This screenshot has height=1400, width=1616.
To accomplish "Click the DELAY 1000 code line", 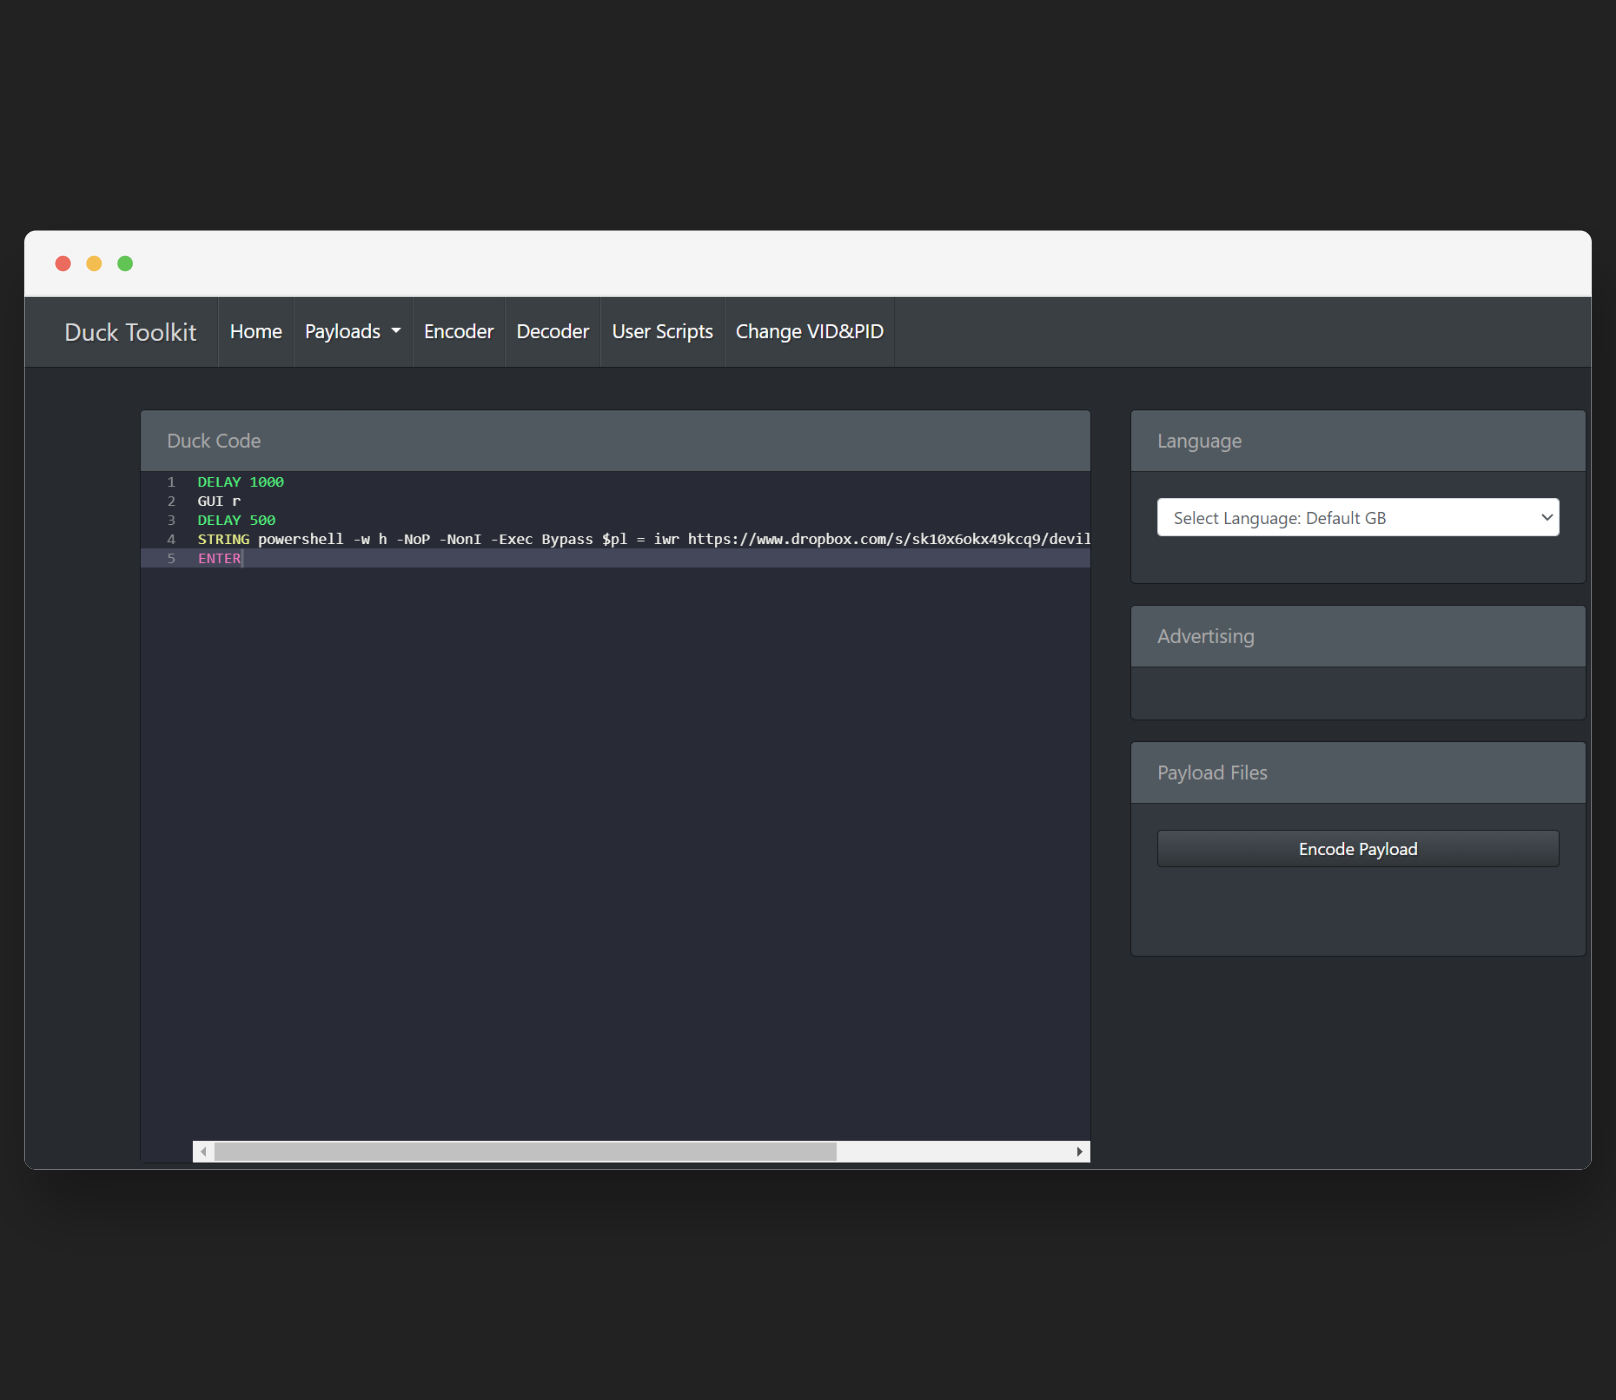I will (x=241, y=482).
